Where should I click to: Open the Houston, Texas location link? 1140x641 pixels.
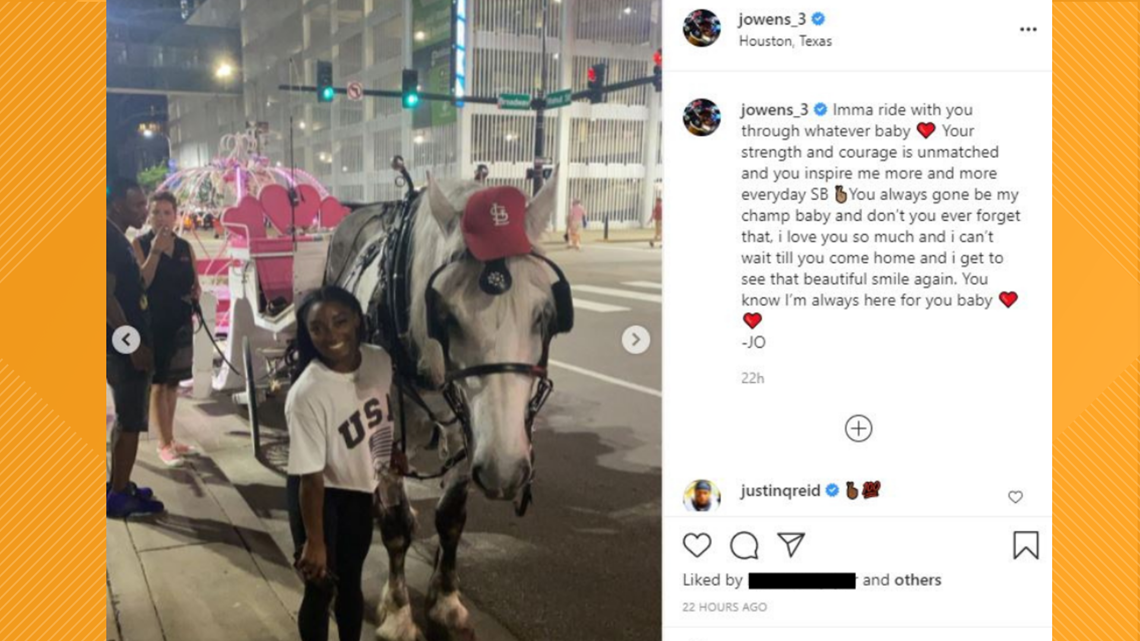785,41
